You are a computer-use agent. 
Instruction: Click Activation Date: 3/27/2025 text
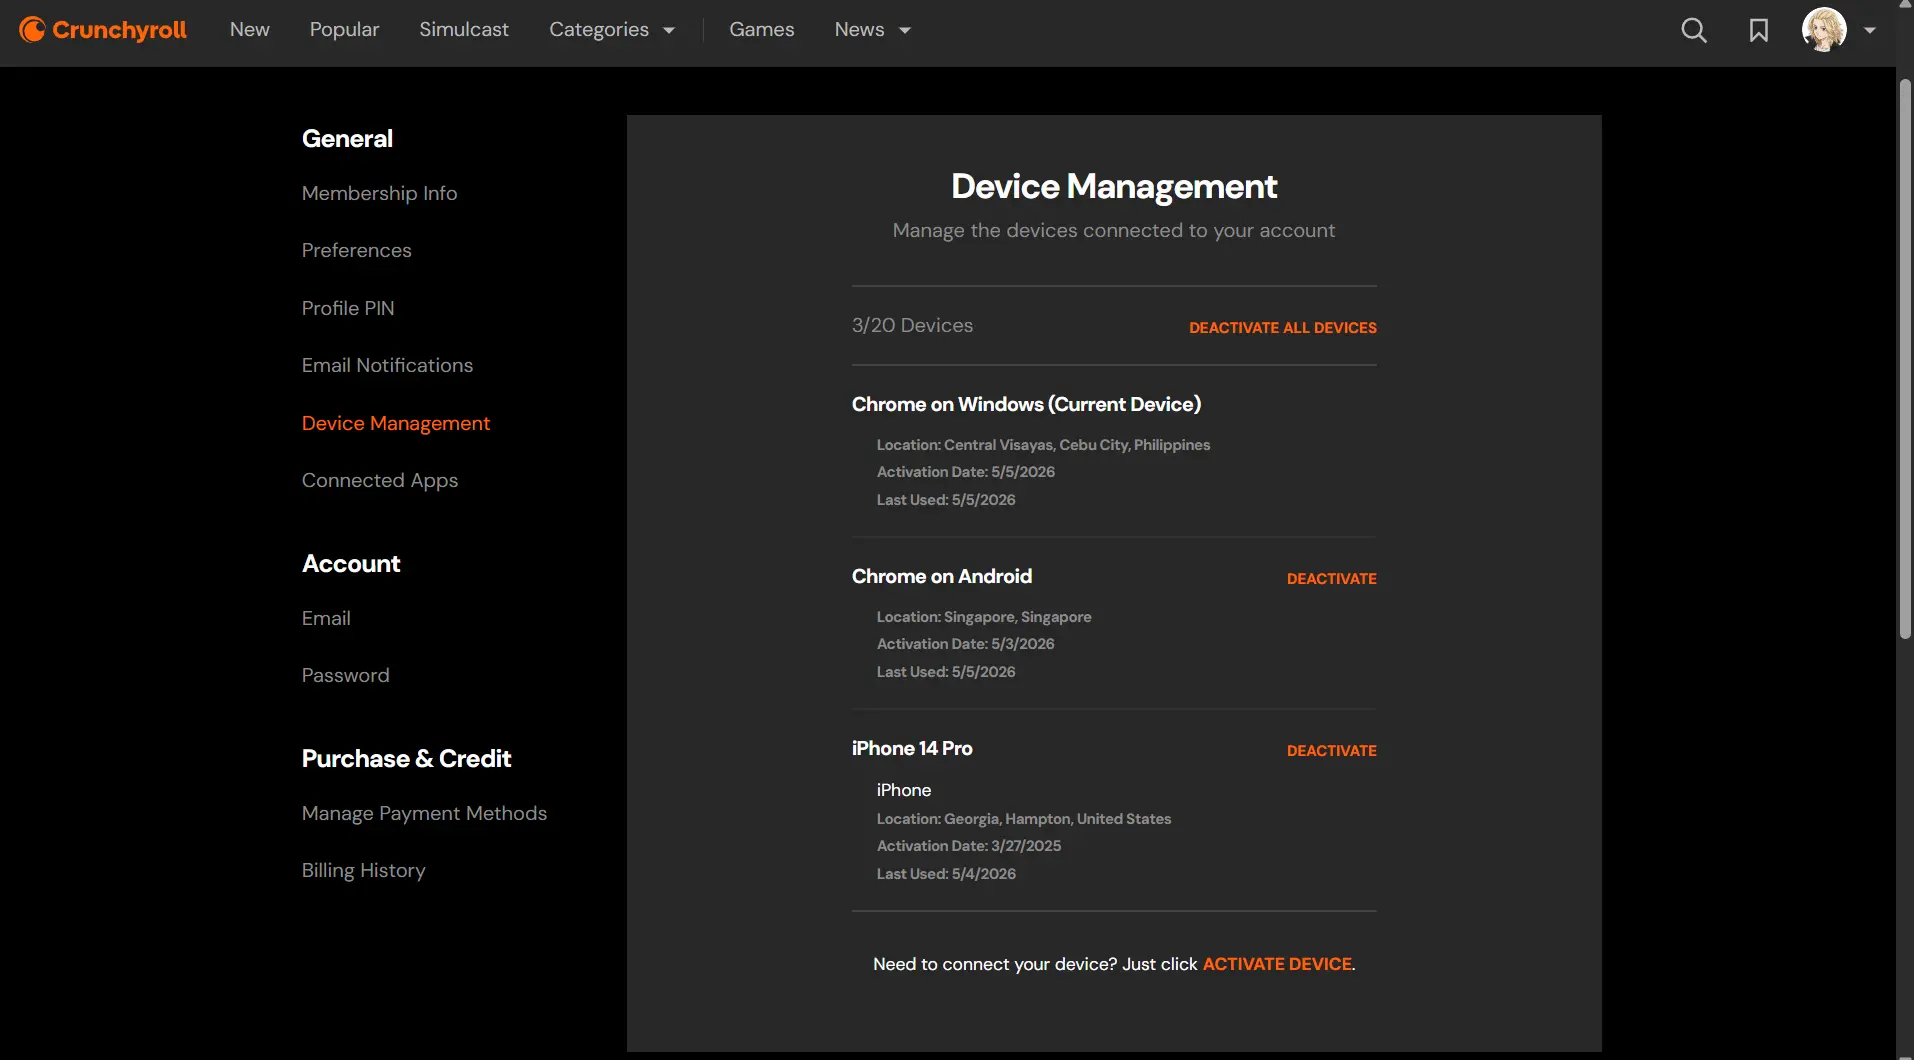pyautogui.click(x=969, y=846)
